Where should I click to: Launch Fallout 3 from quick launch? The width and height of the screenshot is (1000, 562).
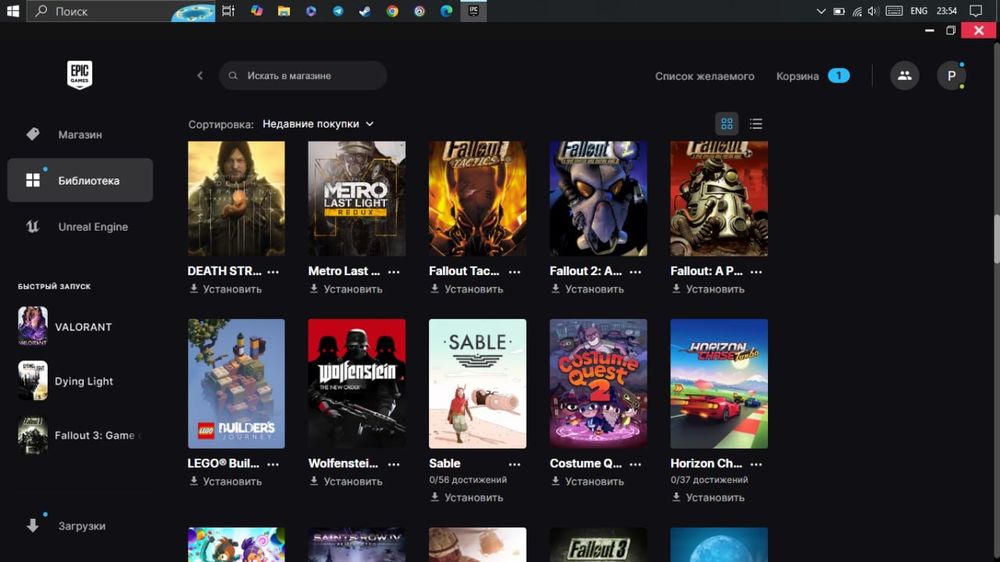coord(80,434)
